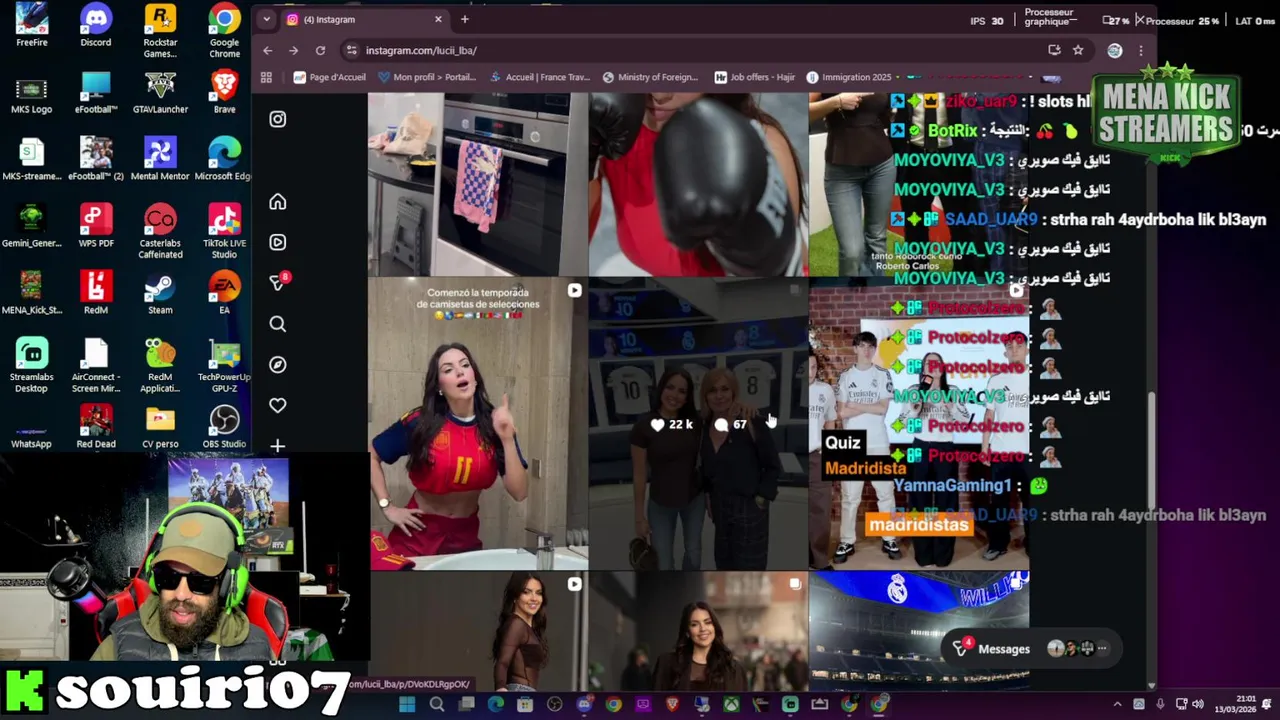
Task: Launch Microsoft Edge from the desktop
Action: coord(224,159)
